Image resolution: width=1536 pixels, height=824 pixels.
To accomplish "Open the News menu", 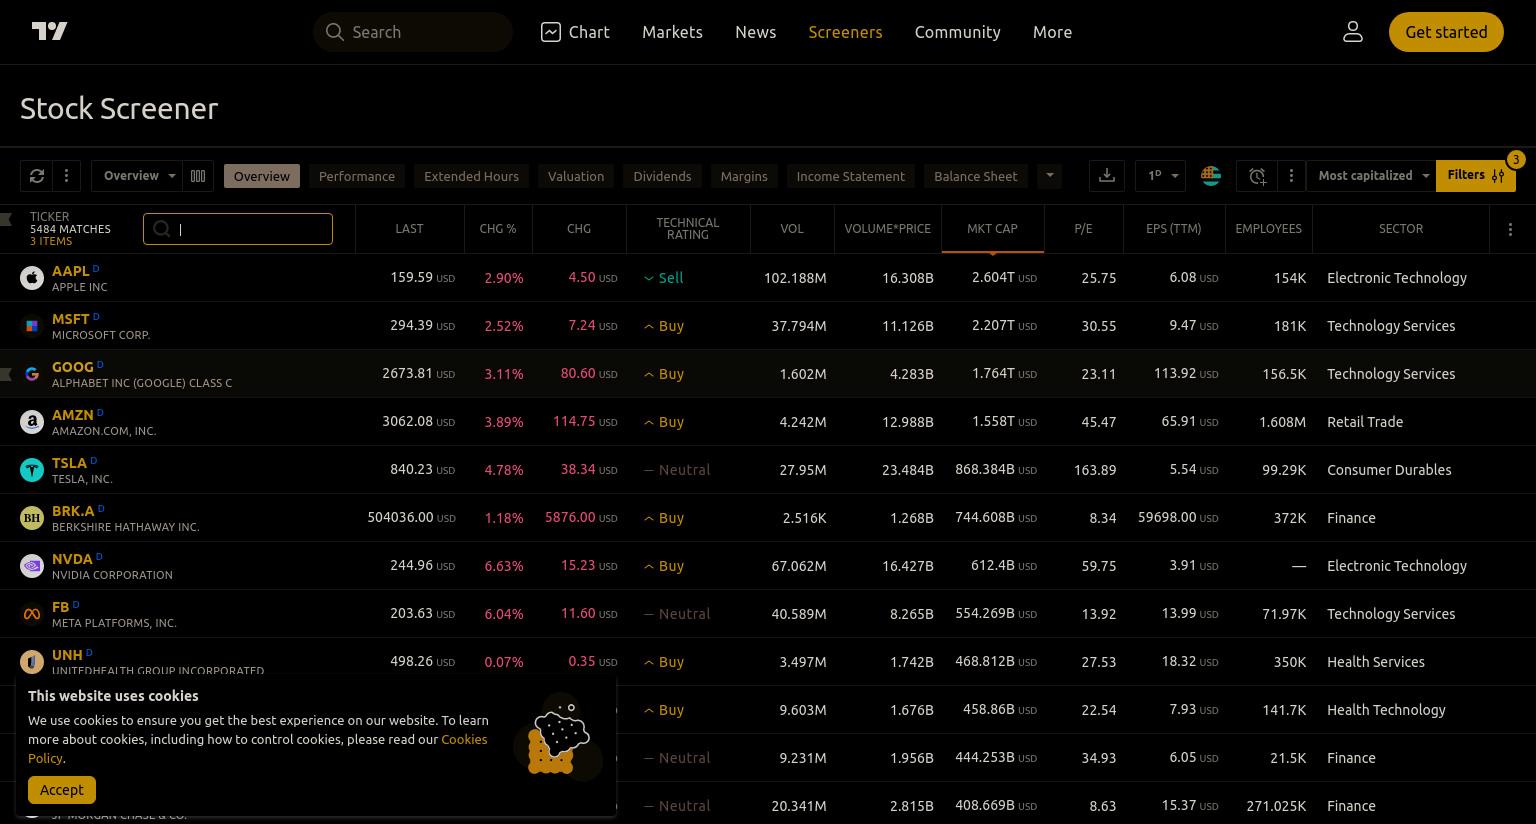I will [756, 32].
